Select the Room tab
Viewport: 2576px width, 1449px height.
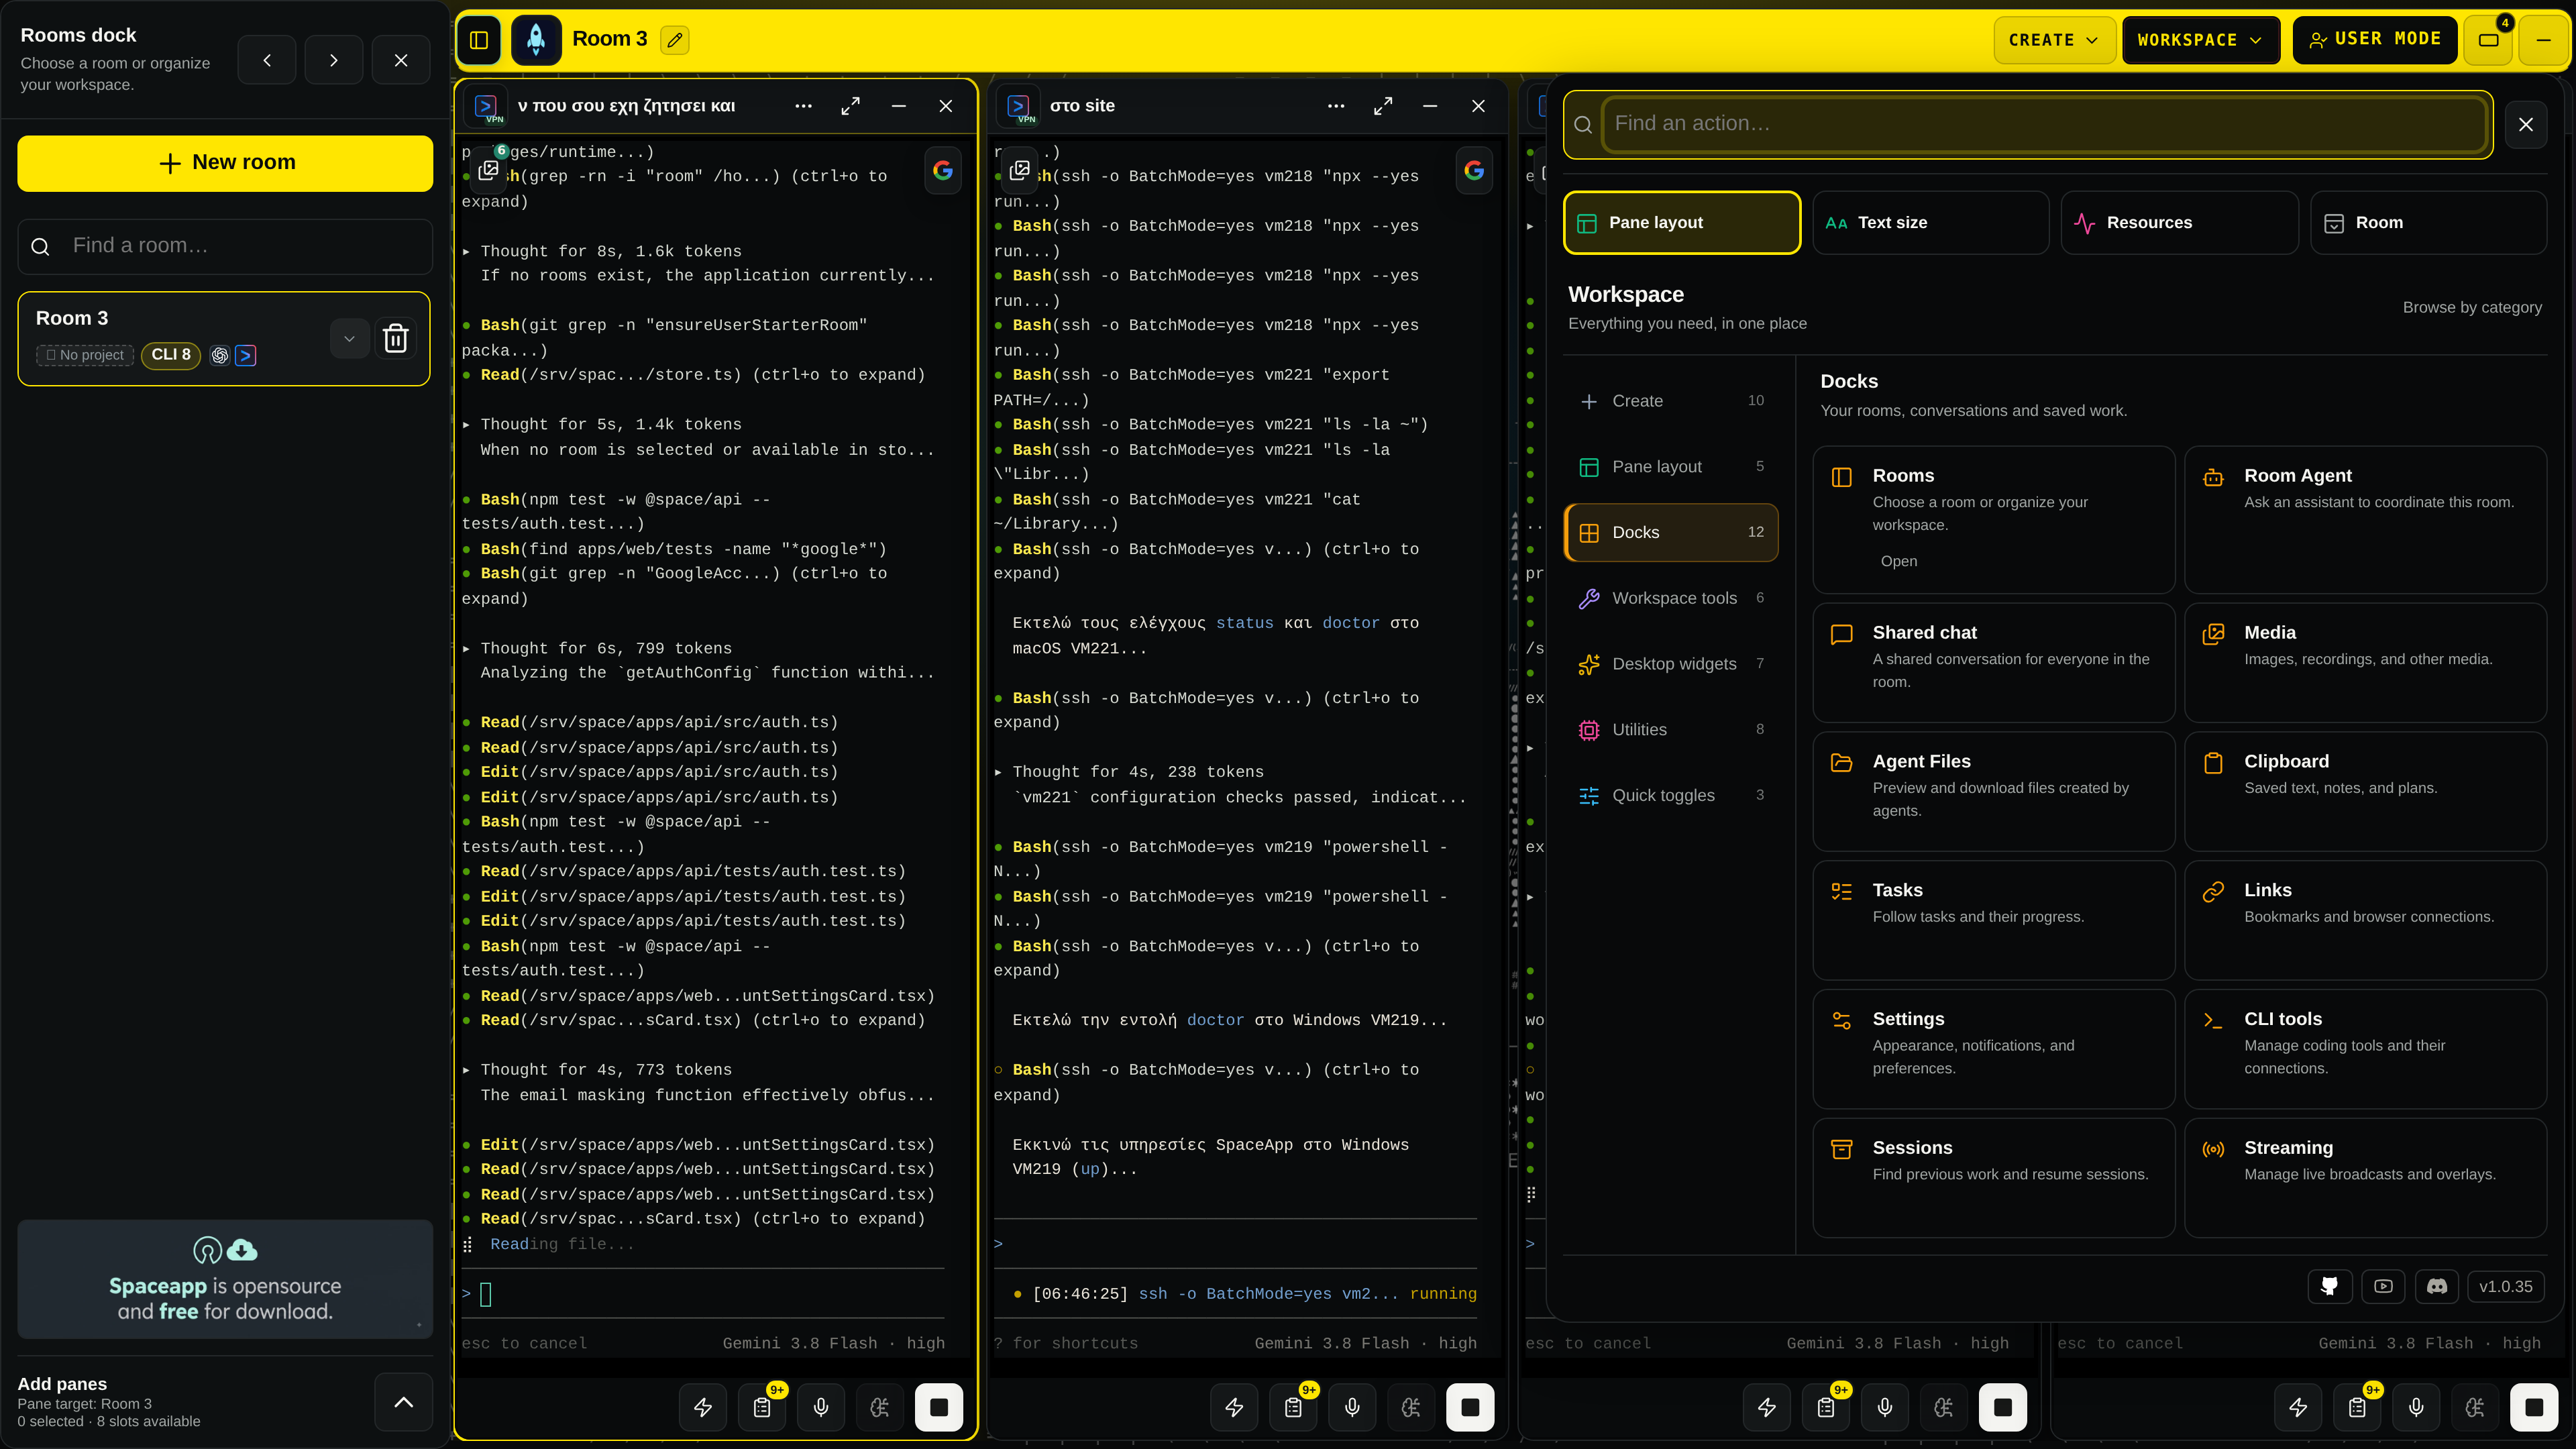click(x=2428, y=223)
